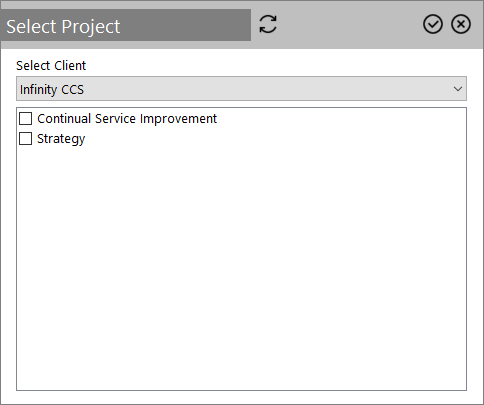Viewport: 484px width, 405px height.
Task: Reload the projects for Infinity CCS
Action: [268, 24]
